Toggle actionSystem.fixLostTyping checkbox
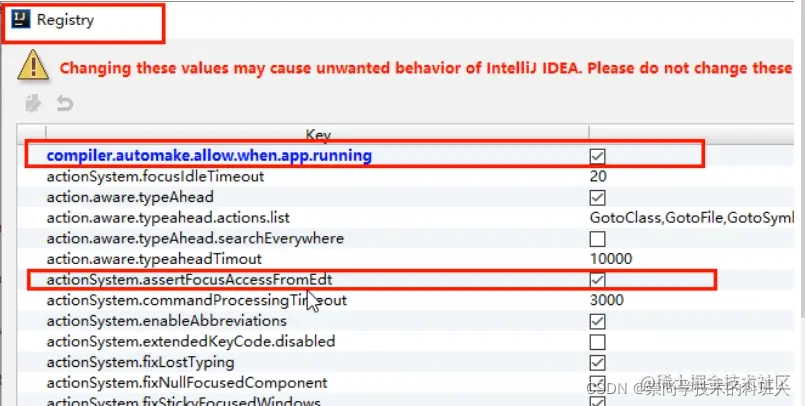The height and width of the screenshot is (406, 805). point(597,362)
